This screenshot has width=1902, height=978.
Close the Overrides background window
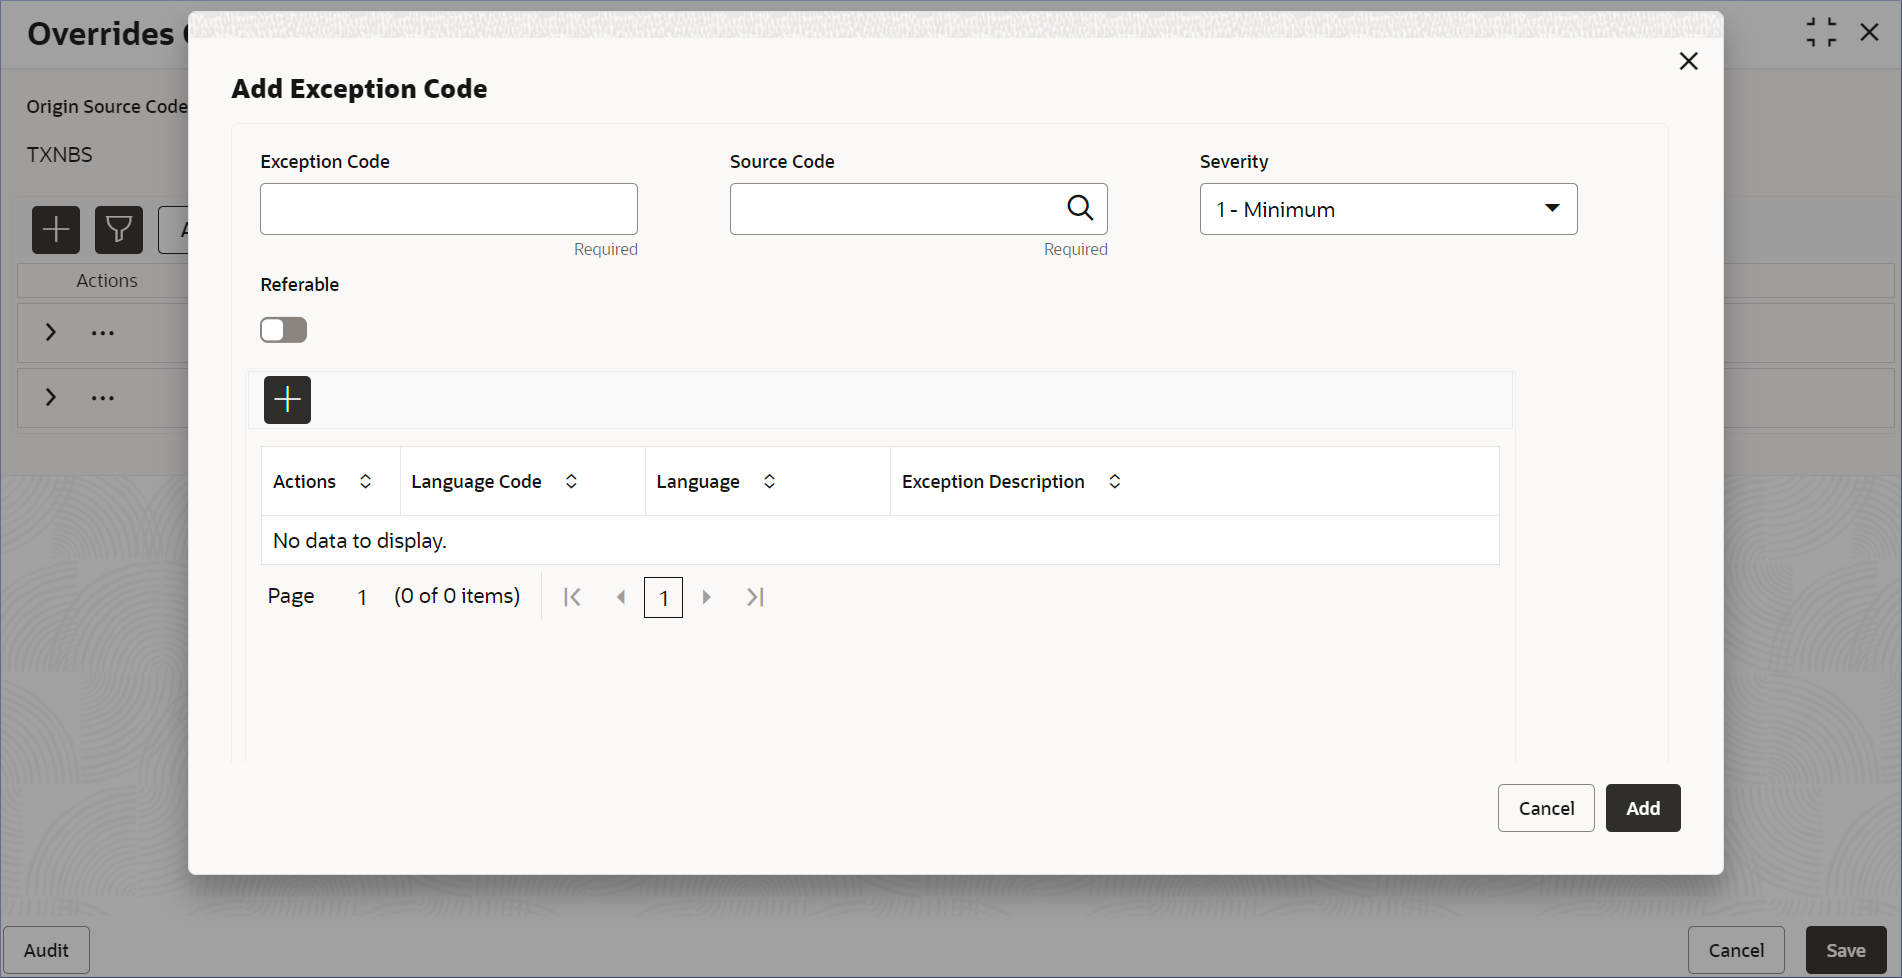click(x=1869, y=32)
